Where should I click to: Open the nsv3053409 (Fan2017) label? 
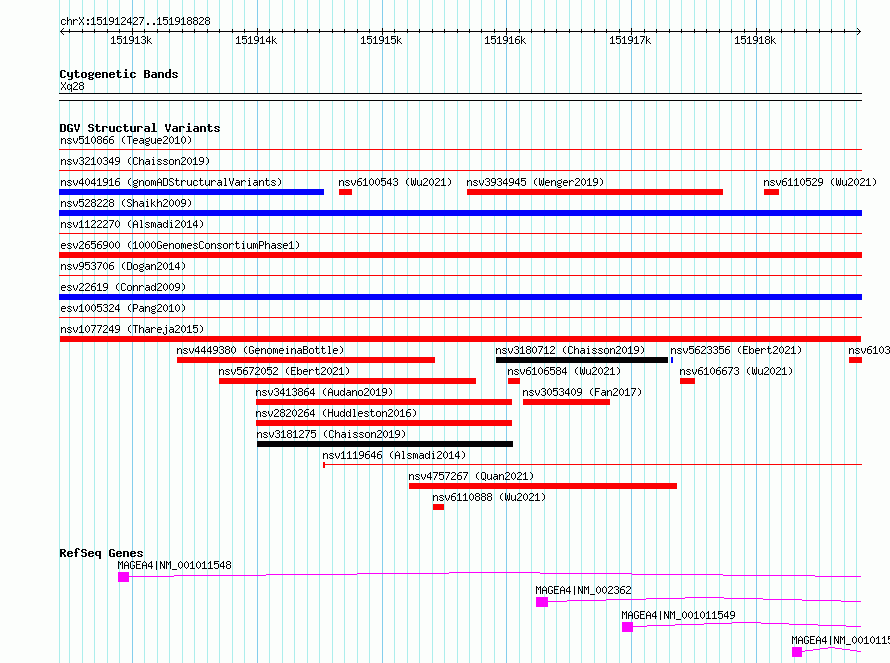tap(582, 392)
